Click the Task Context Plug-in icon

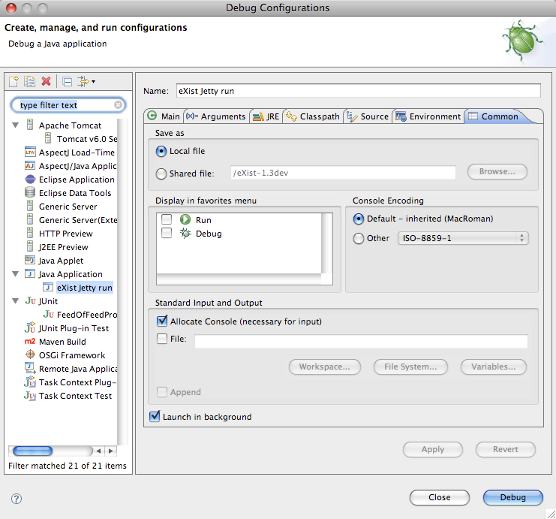click(30, 382)
